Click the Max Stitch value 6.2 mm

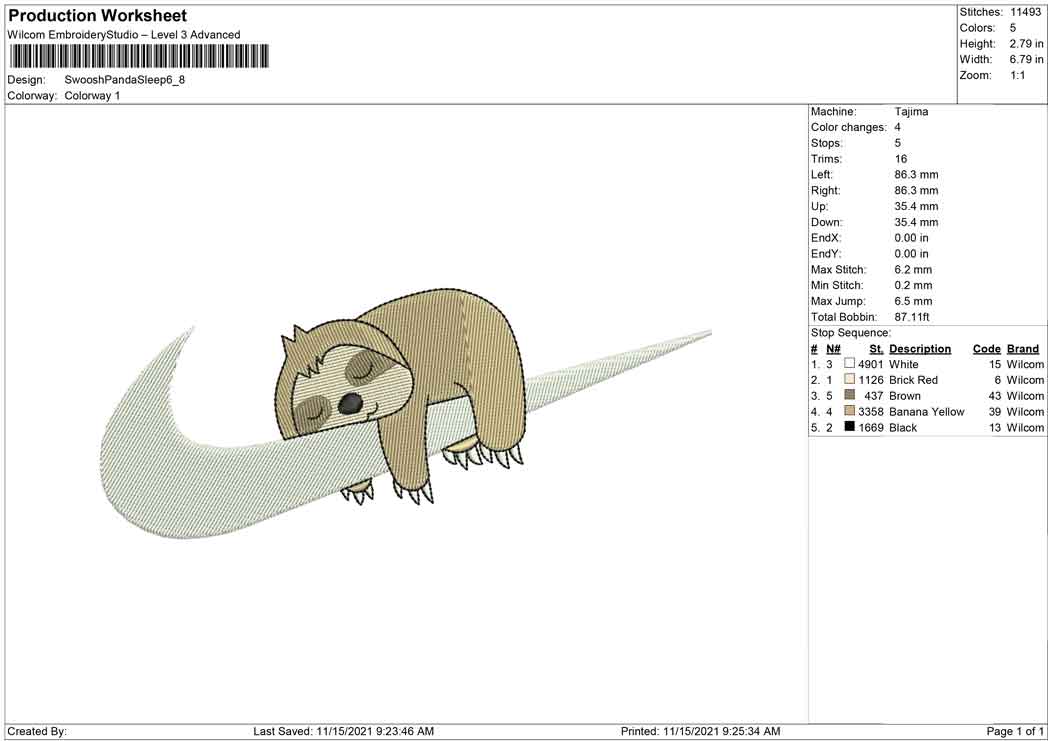912,270
